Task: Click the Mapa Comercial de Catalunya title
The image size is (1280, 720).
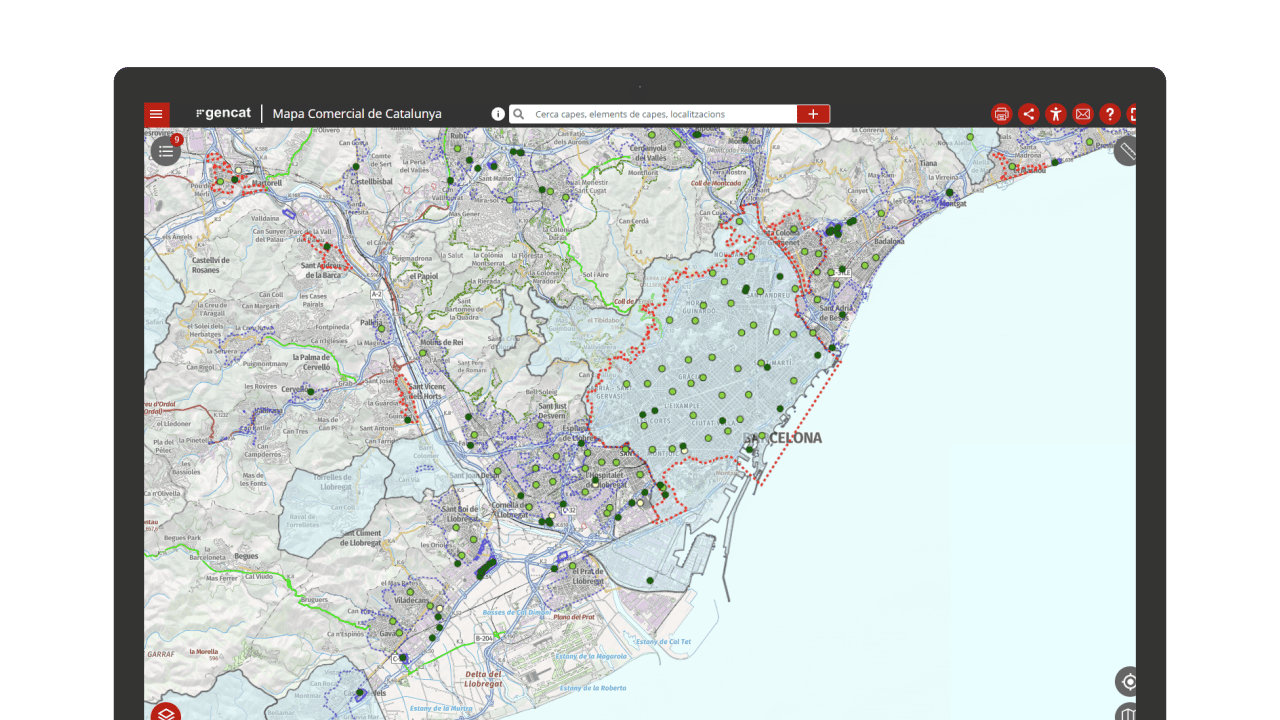Action: point(357,114)
